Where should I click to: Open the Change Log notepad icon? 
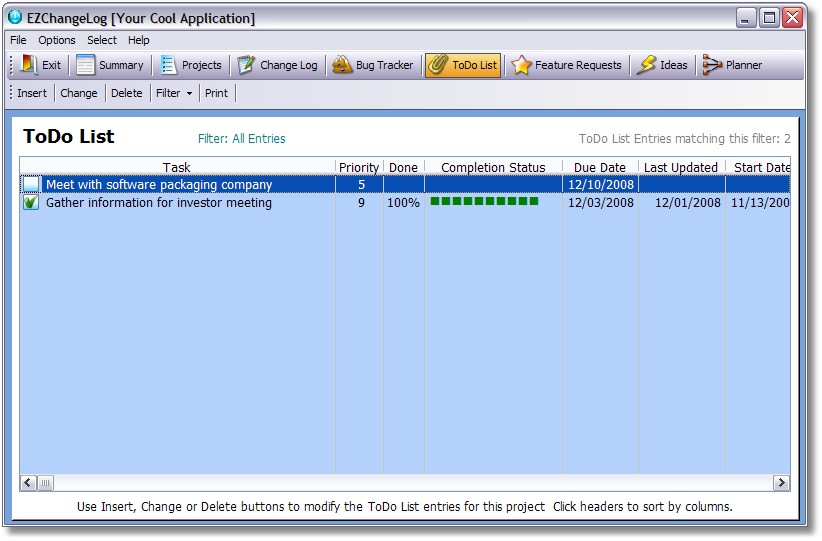245,65
